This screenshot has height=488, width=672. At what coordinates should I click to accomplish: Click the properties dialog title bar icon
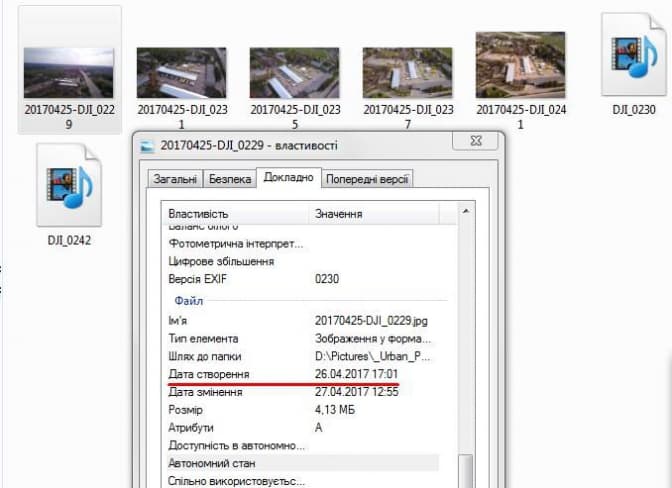(x=148, y=146)
